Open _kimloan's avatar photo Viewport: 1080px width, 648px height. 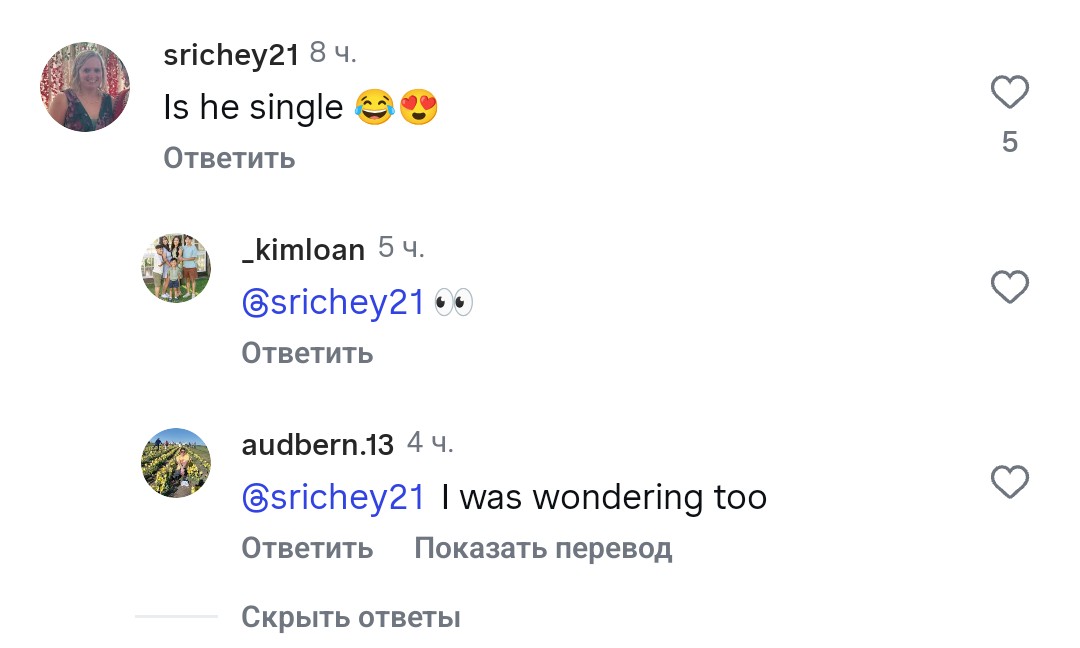pos(176,268)
